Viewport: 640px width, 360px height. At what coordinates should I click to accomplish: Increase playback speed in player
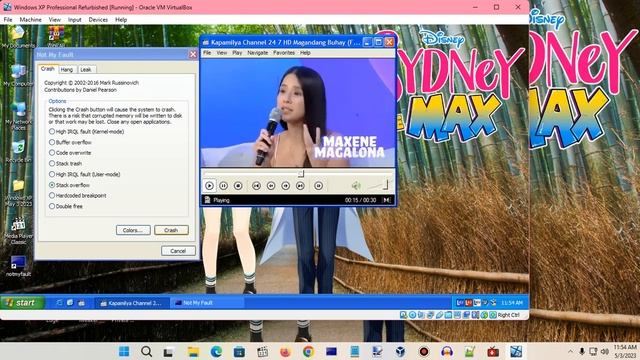[286, 186]
